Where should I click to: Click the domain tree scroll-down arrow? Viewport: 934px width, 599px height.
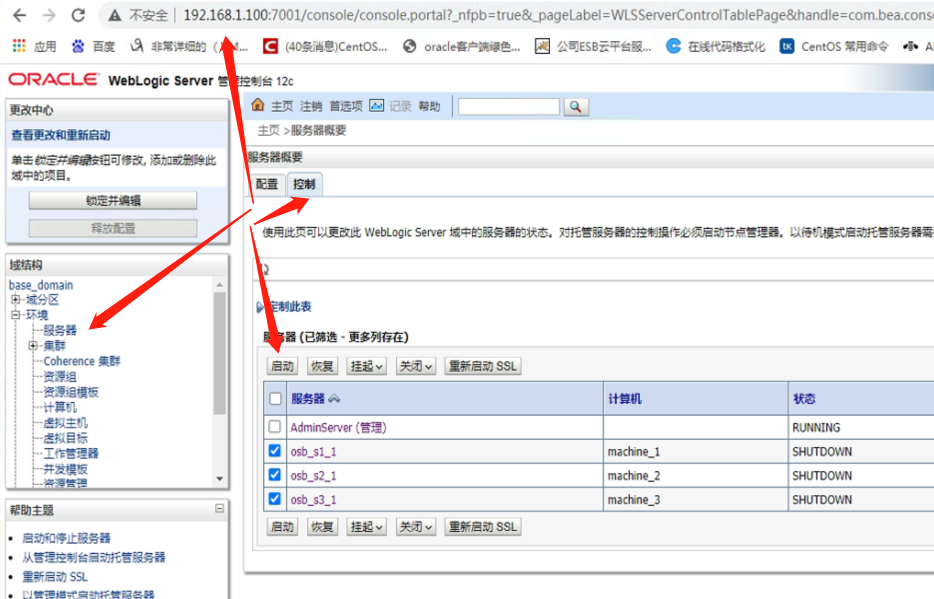click(220, 479)
